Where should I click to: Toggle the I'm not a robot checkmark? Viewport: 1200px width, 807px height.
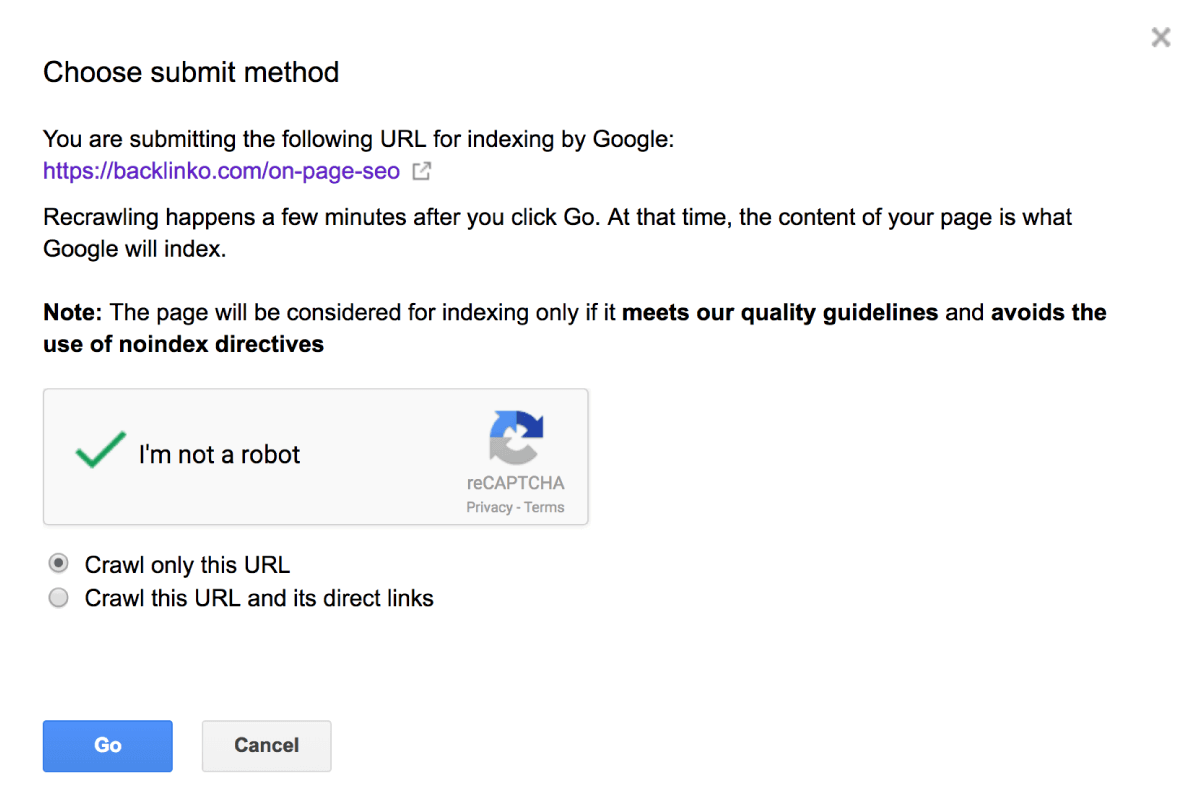(101, 451)
